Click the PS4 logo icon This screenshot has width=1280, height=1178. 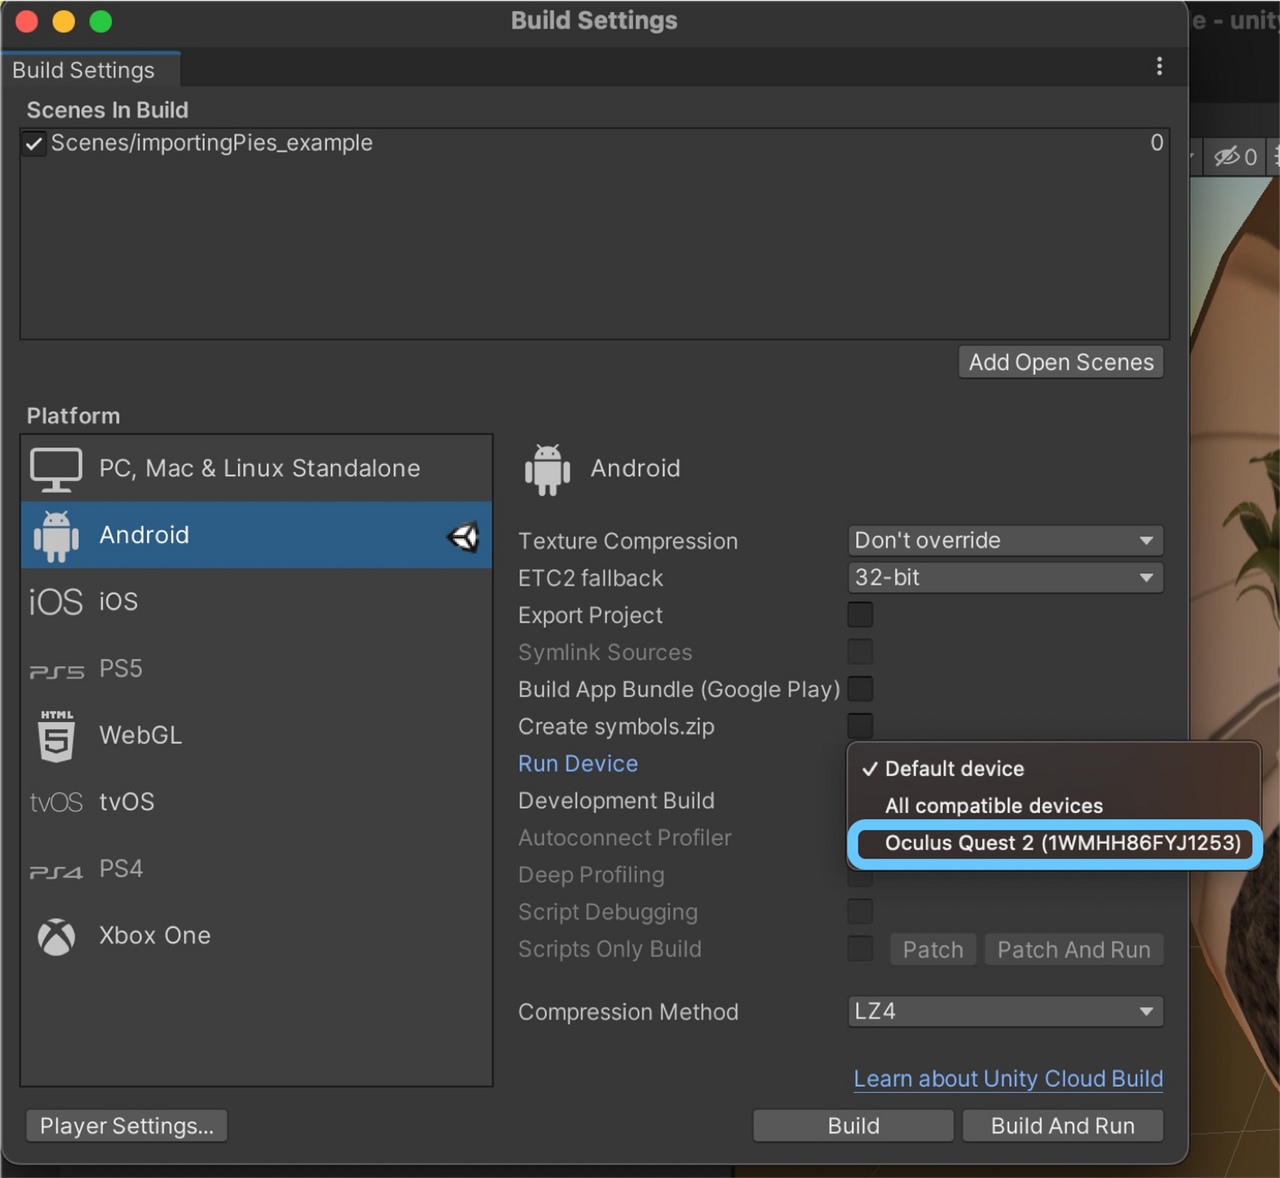pyautogui.click(x=56, y=871)
